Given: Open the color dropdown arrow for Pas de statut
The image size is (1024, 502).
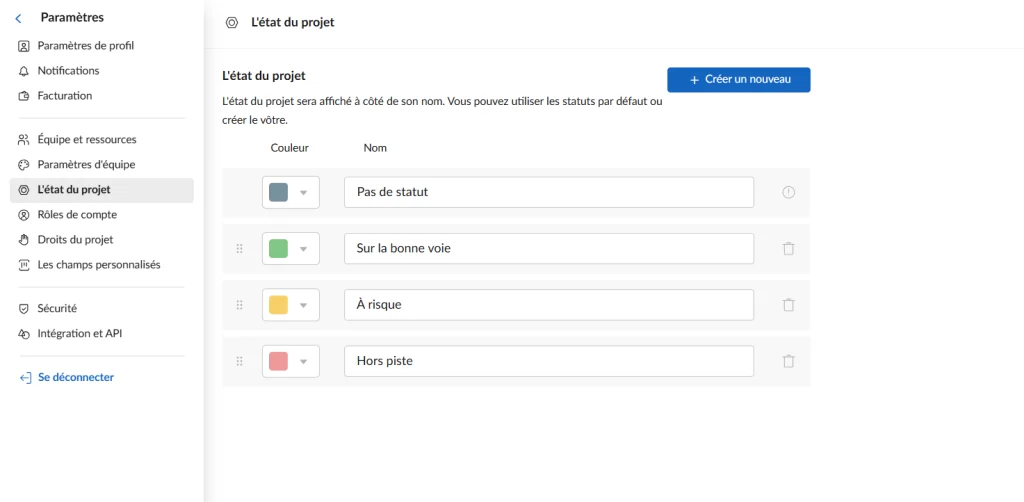Looking at the screenshot, I should [x=303, y=193].
